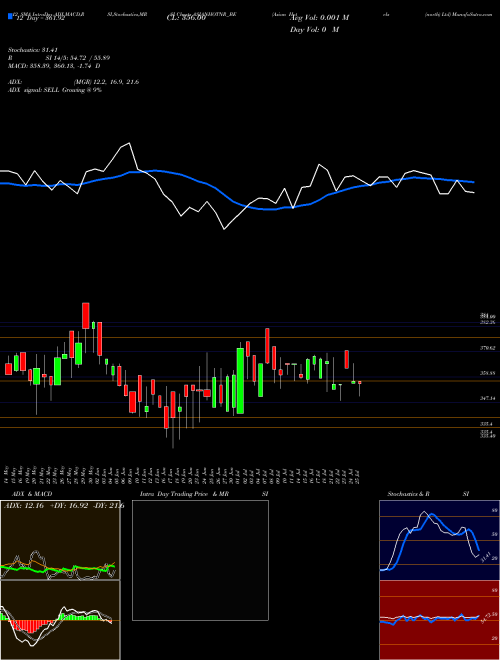
Task: Click the 'ADX signal: SELL' text
Action: pos(55,90)
